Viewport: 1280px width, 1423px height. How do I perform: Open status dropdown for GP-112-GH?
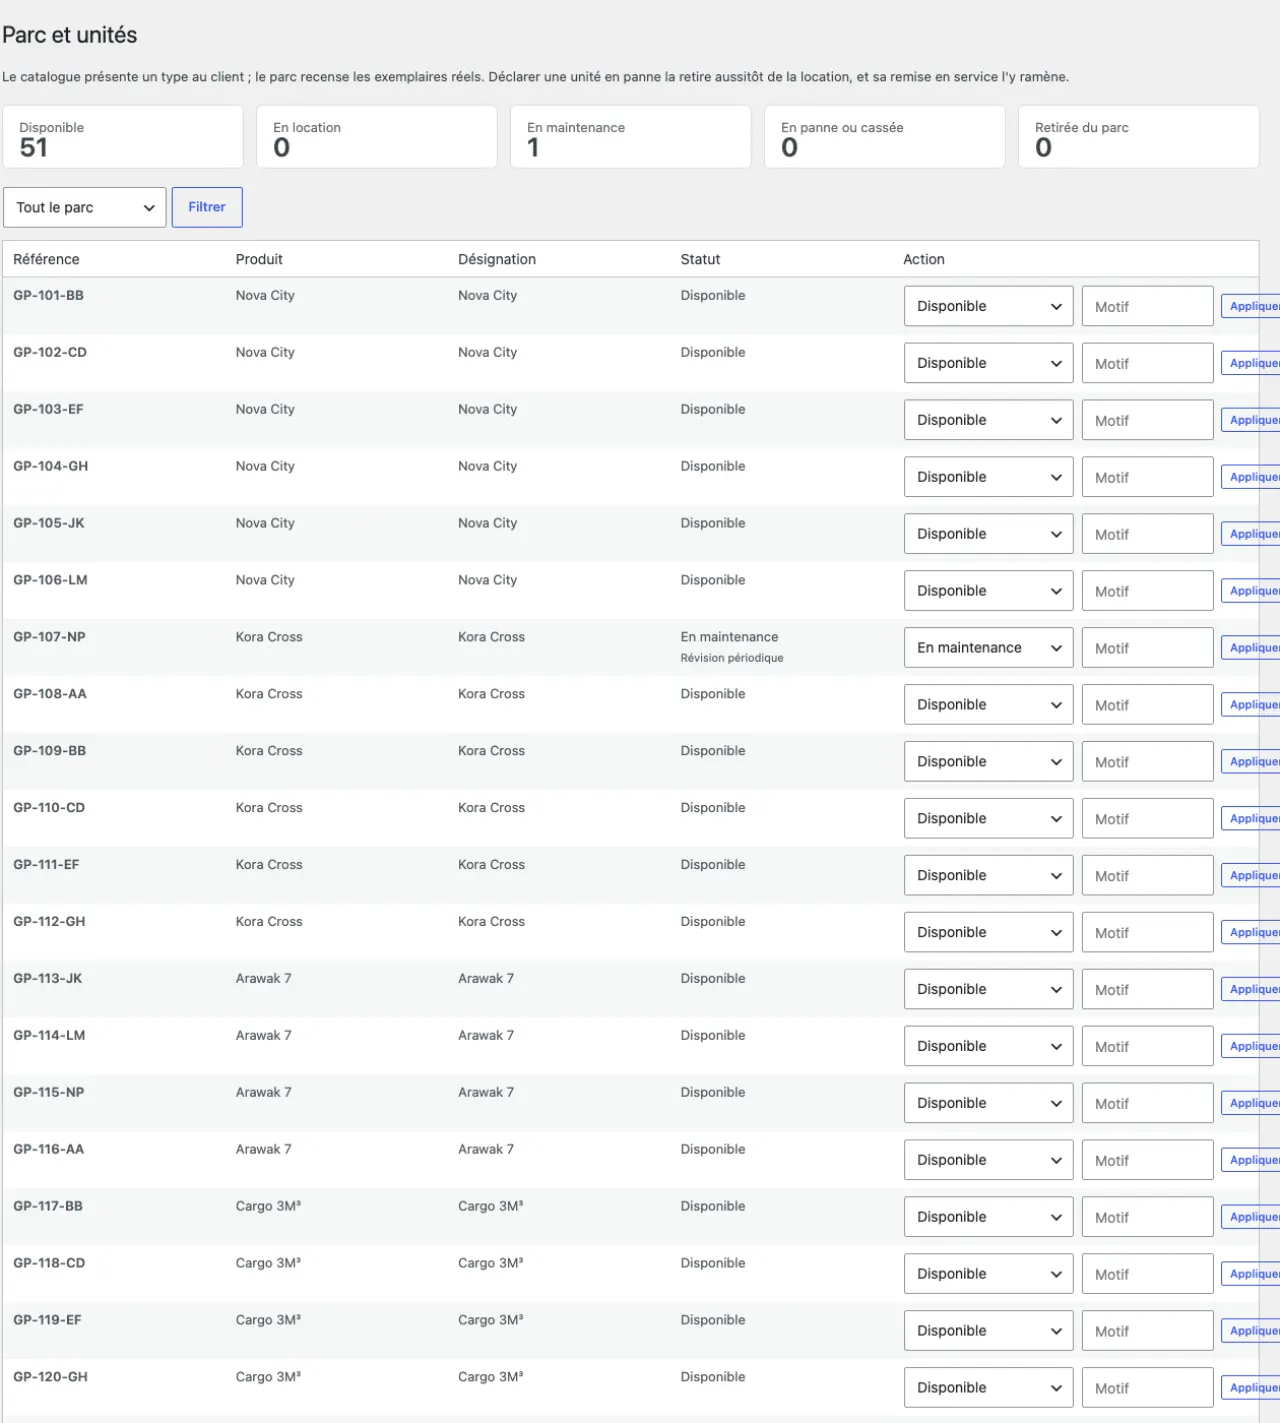click(x=988, y=932)
